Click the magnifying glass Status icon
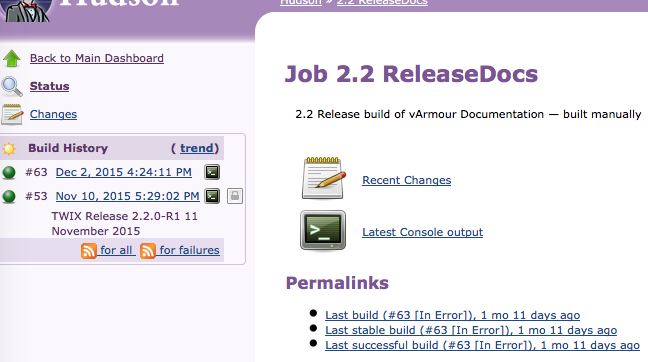Viewport: 648px width, 362px height. coord(12,86)
